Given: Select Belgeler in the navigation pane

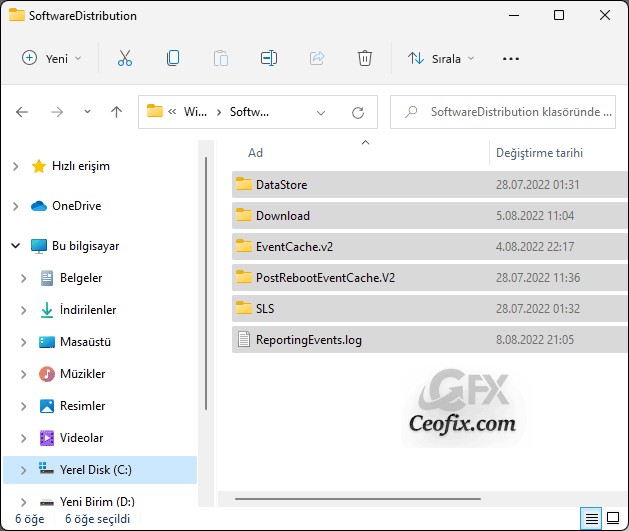Looking at the screenshot, I should click(x=81, y=278).
